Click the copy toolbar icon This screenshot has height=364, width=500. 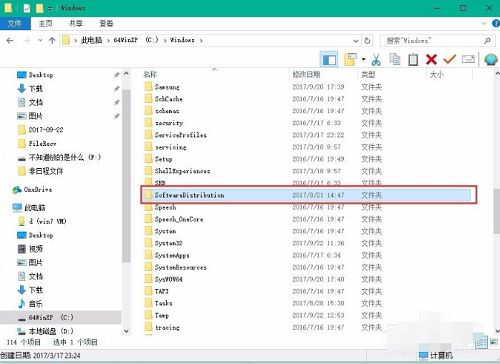[x=395, y=59]
